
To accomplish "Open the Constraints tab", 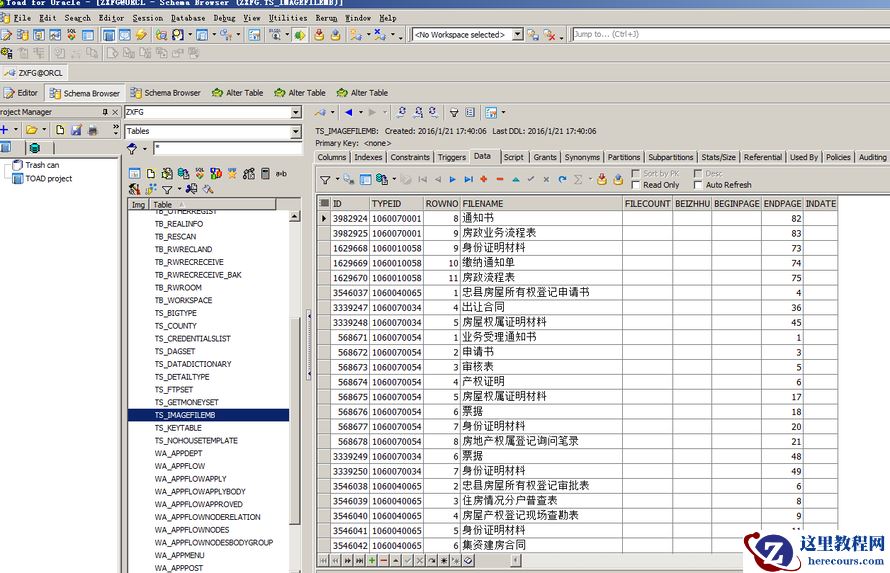I will (x=410, y=157).
